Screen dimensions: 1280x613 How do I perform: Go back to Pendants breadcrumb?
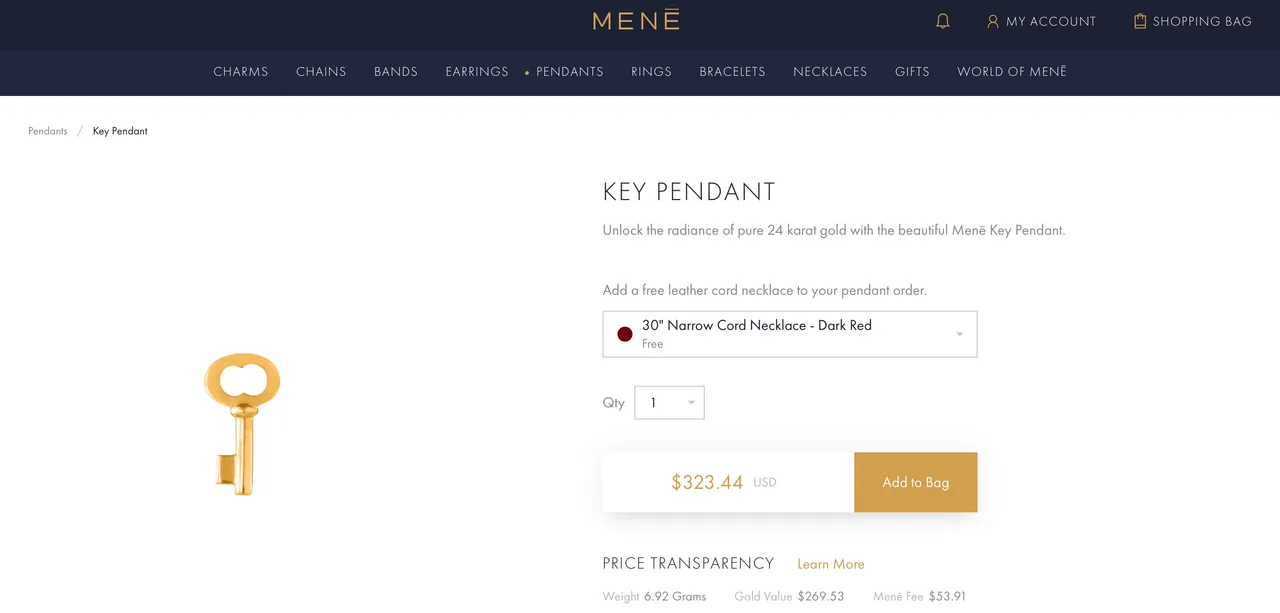[x=48, y=131]
